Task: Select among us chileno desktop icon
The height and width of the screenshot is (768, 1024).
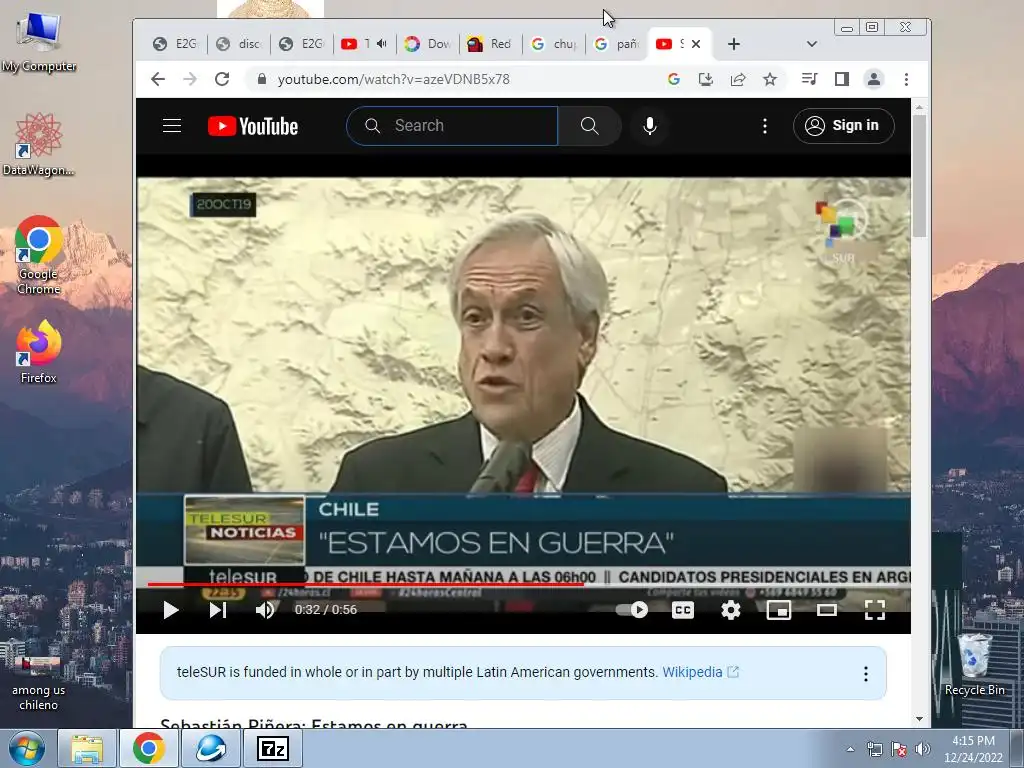Action: pos(39,683)
